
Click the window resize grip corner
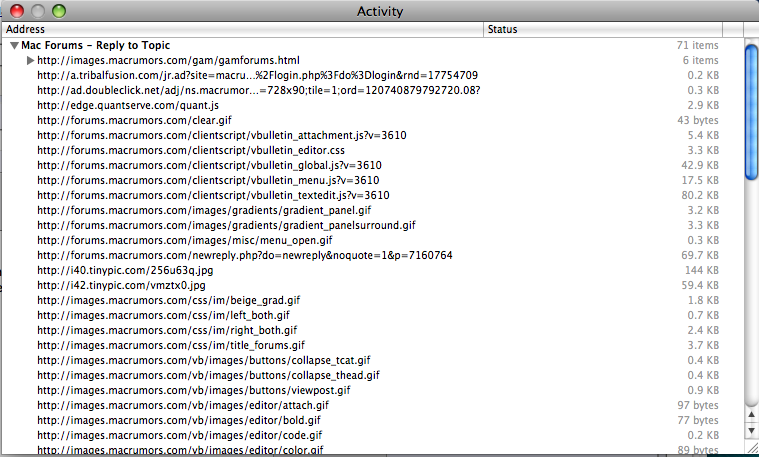pos(752,448)
